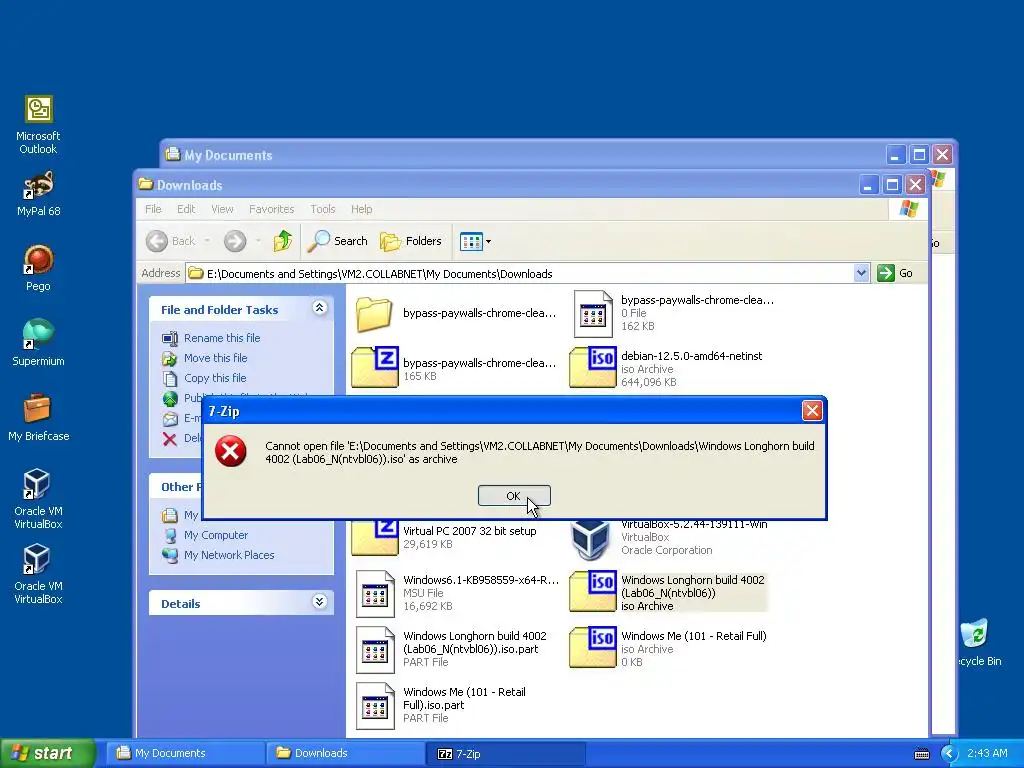
Task: Switch to 7-Zip taskbar button
Action: click(505, 753)
